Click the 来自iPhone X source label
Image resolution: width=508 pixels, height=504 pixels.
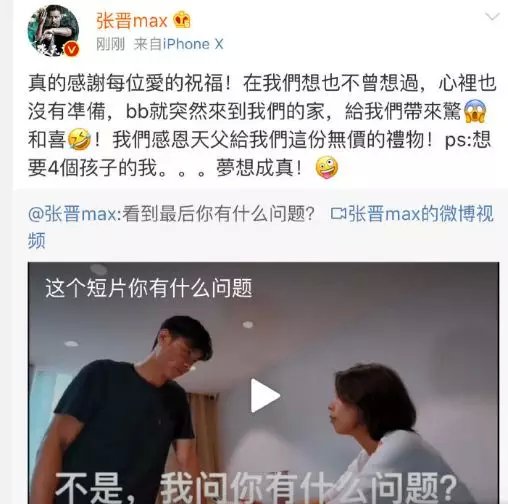178,44
